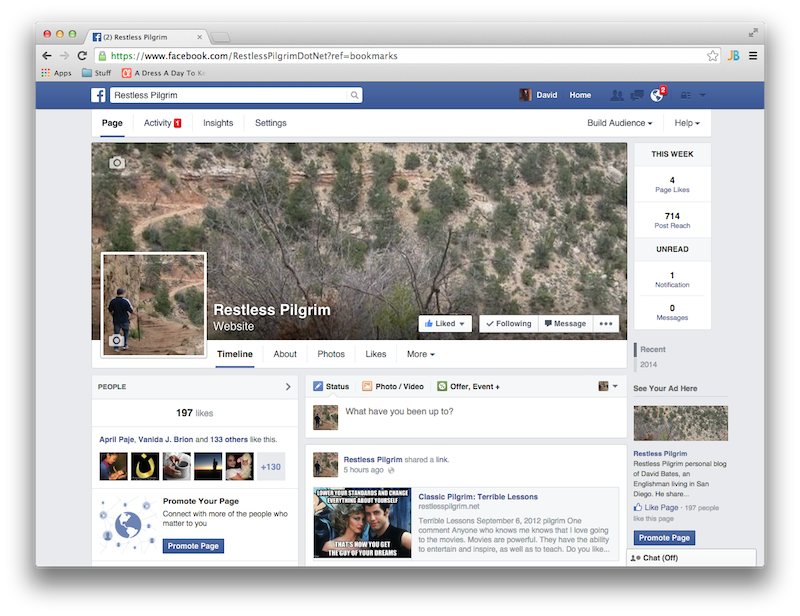Image resolution: width=800 pixels, height=616 pixels.
Task: Open the Grease meme link thumbnail
Action: tap(362, 522)
